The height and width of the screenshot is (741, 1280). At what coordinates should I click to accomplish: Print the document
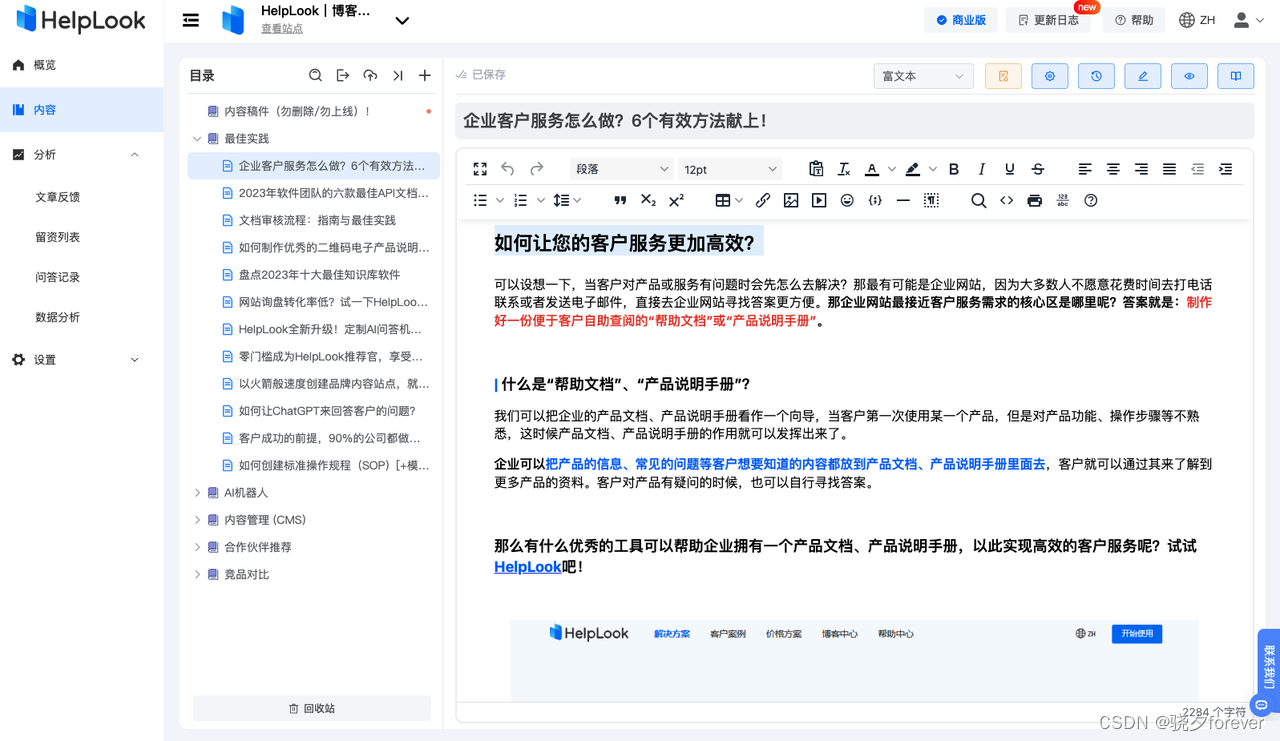click(x=1034, y=201)
